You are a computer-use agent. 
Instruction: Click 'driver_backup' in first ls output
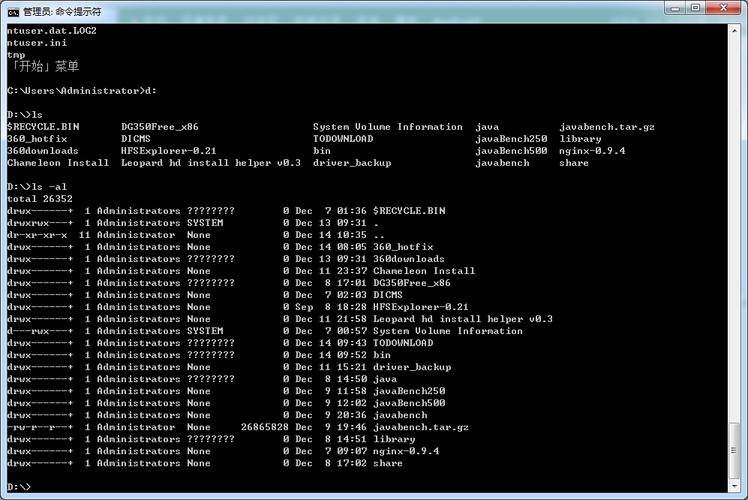click(x=352, y=163)
